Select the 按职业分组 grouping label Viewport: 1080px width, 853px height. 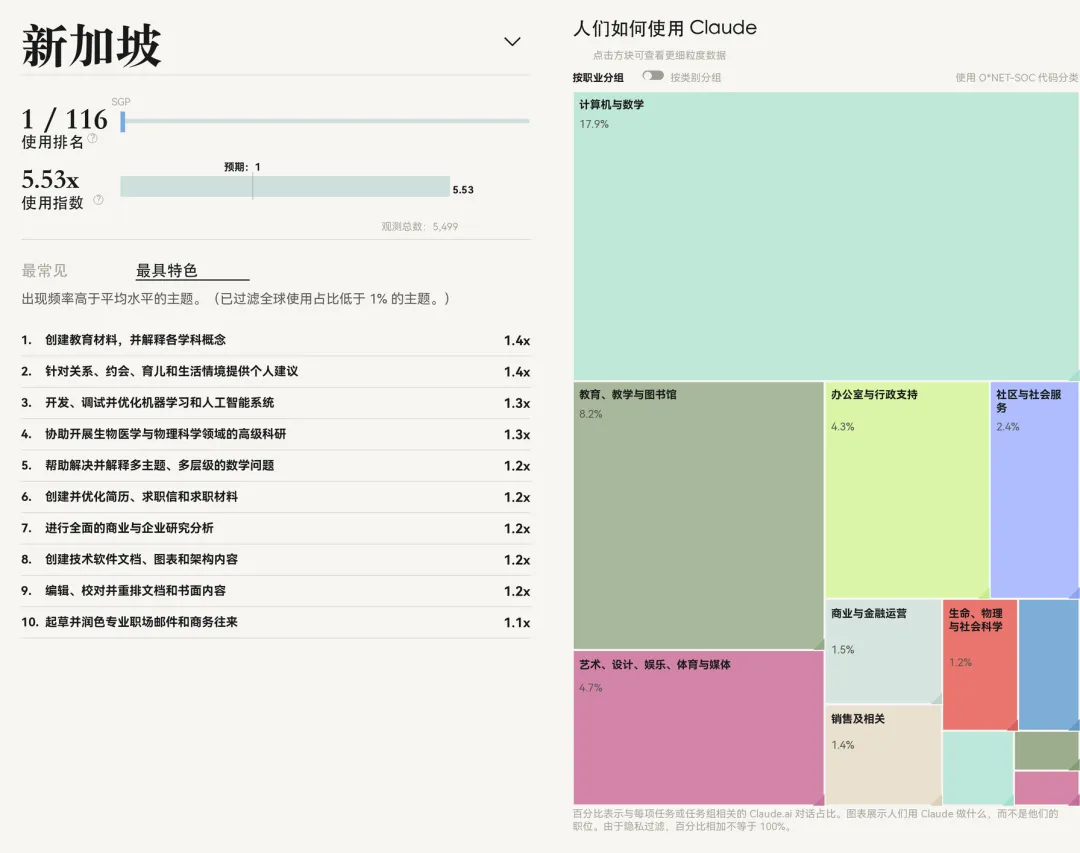[x=598, y=77]
